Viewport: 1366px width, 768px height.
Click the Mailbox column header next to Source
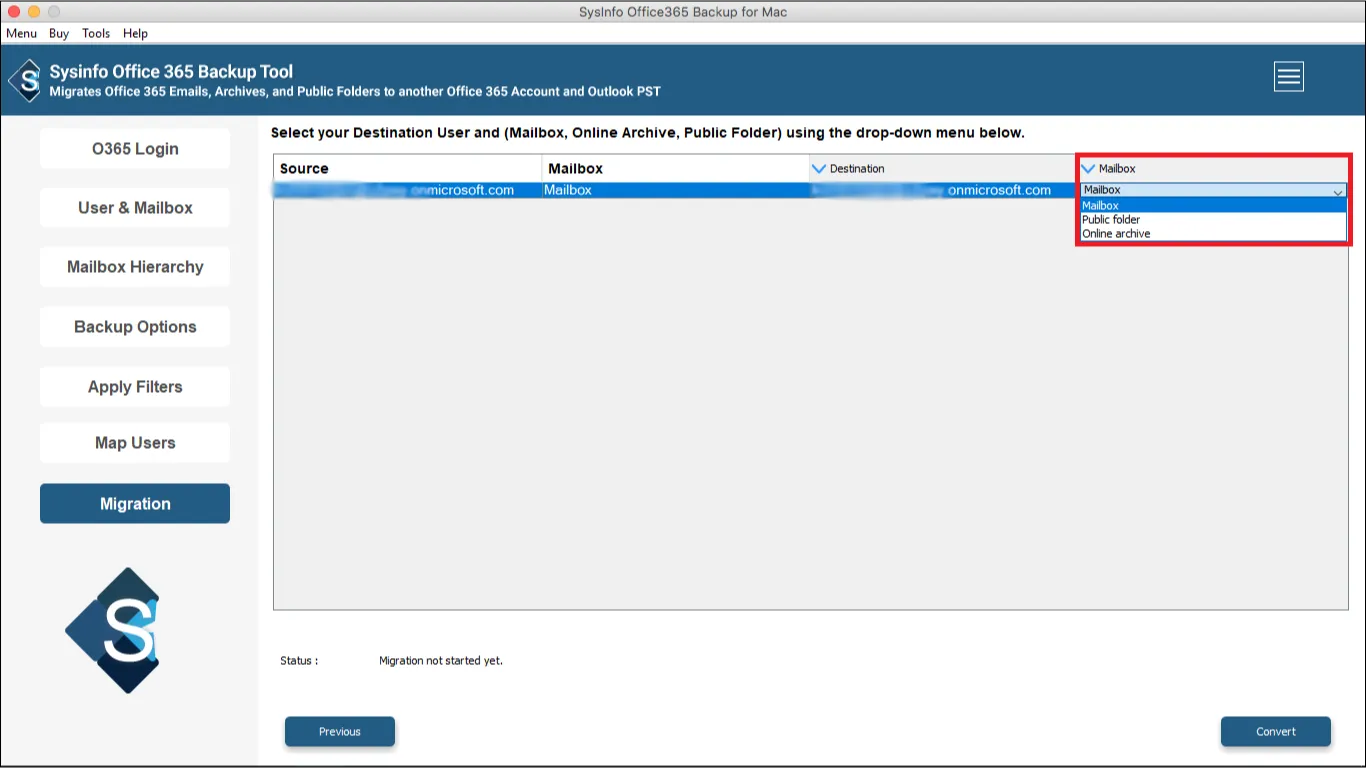click(675, 169)
